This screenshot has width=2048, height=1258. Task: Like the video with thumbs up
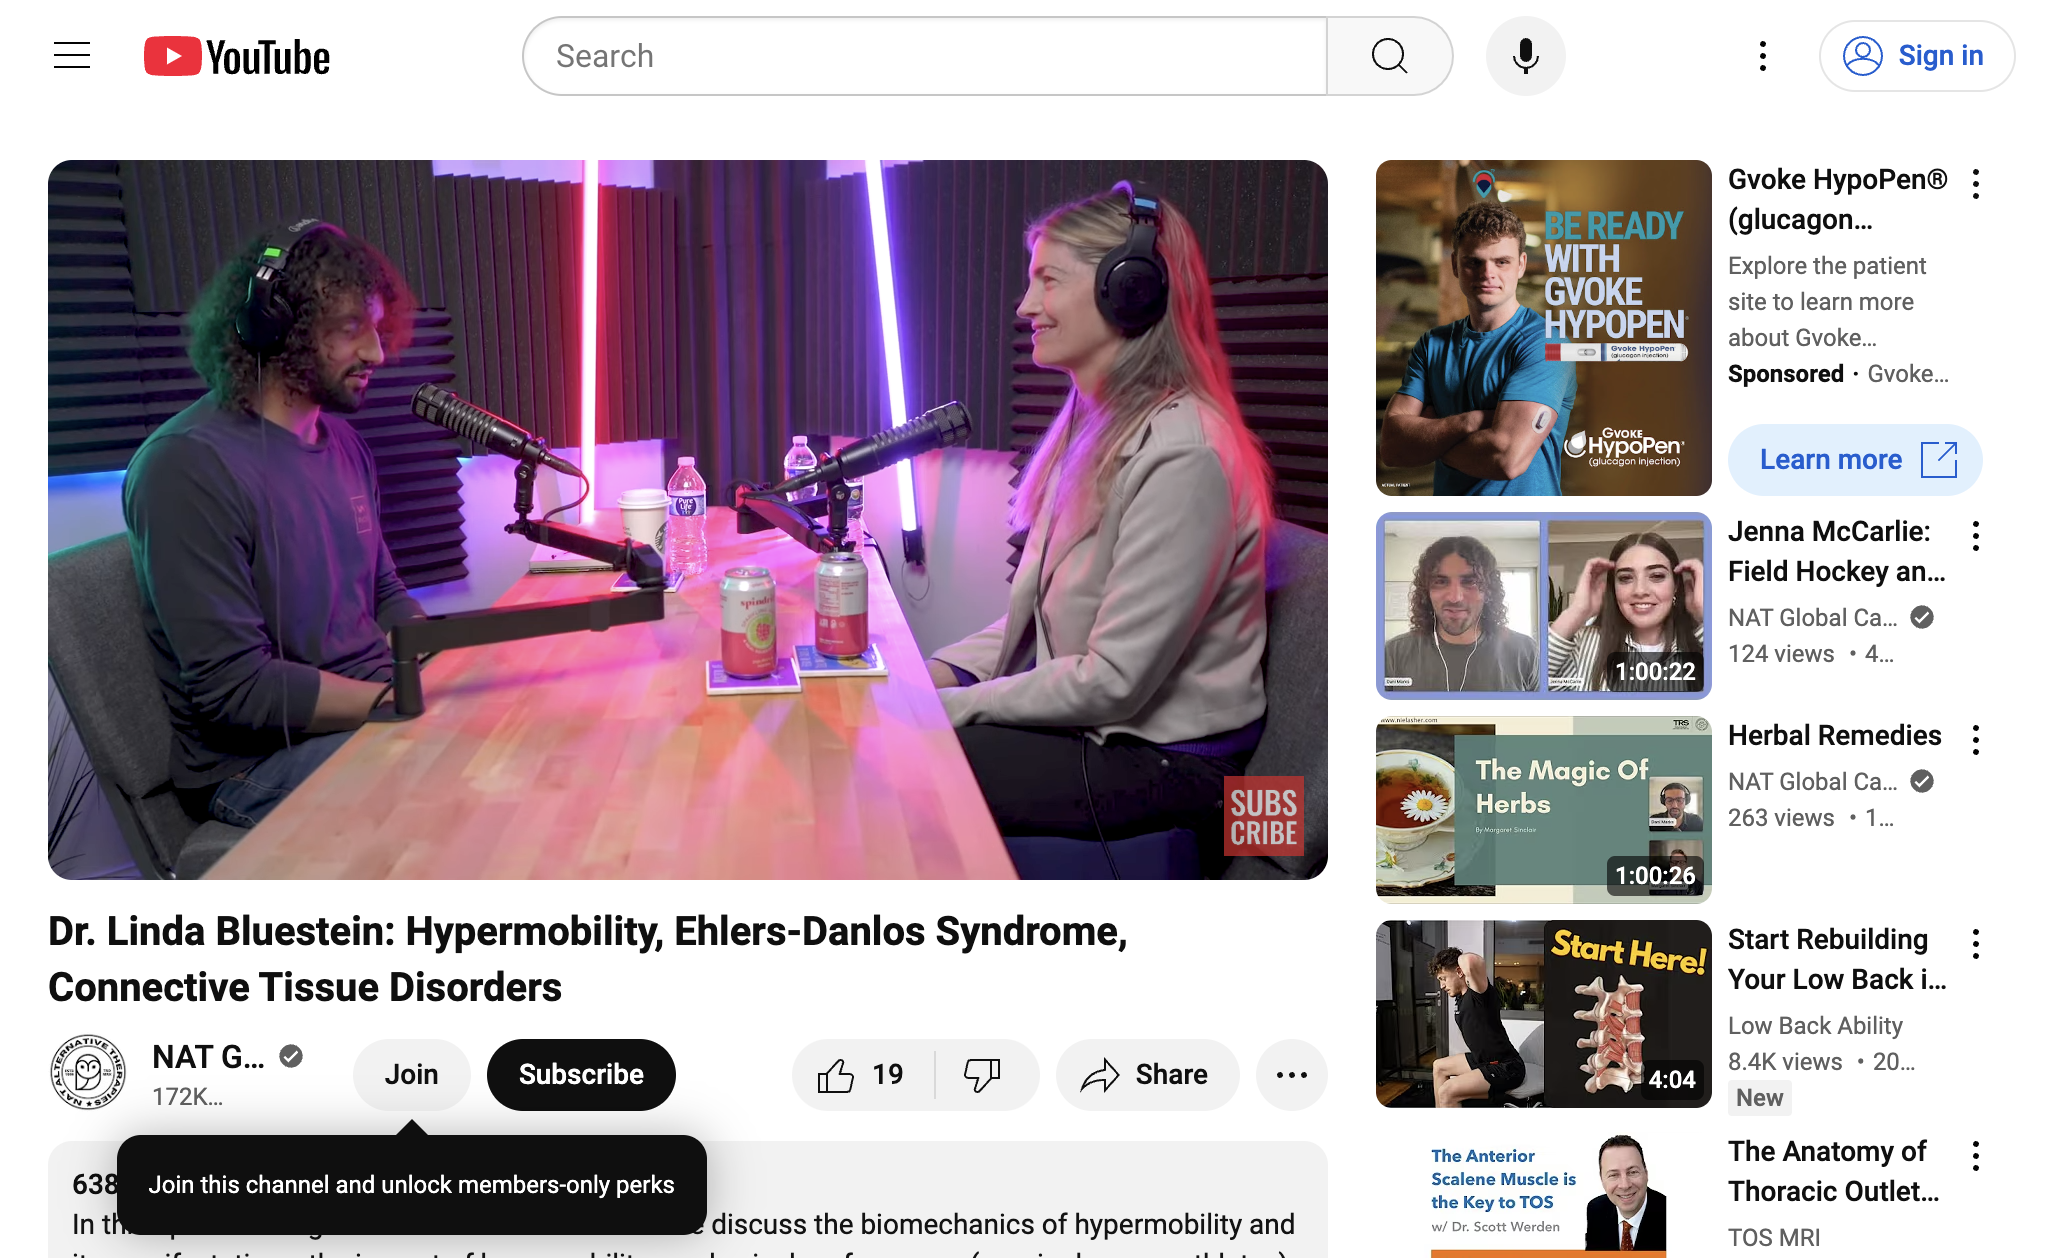coord(862,1075)
